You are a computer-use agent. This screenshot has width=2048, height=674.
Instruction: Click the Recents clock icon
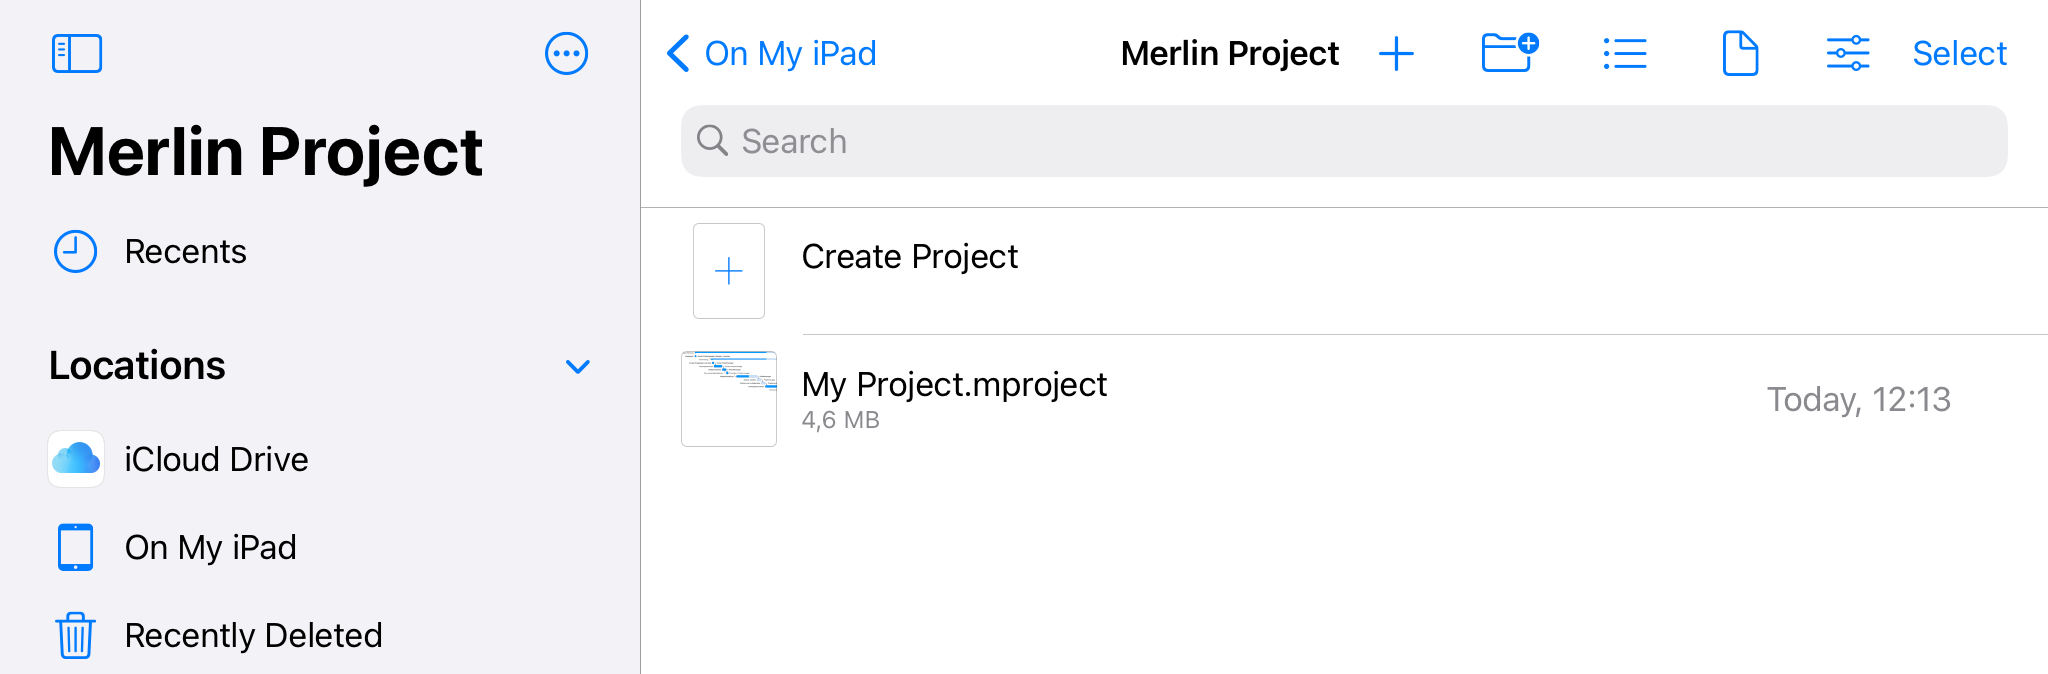(x=75, y=252)
